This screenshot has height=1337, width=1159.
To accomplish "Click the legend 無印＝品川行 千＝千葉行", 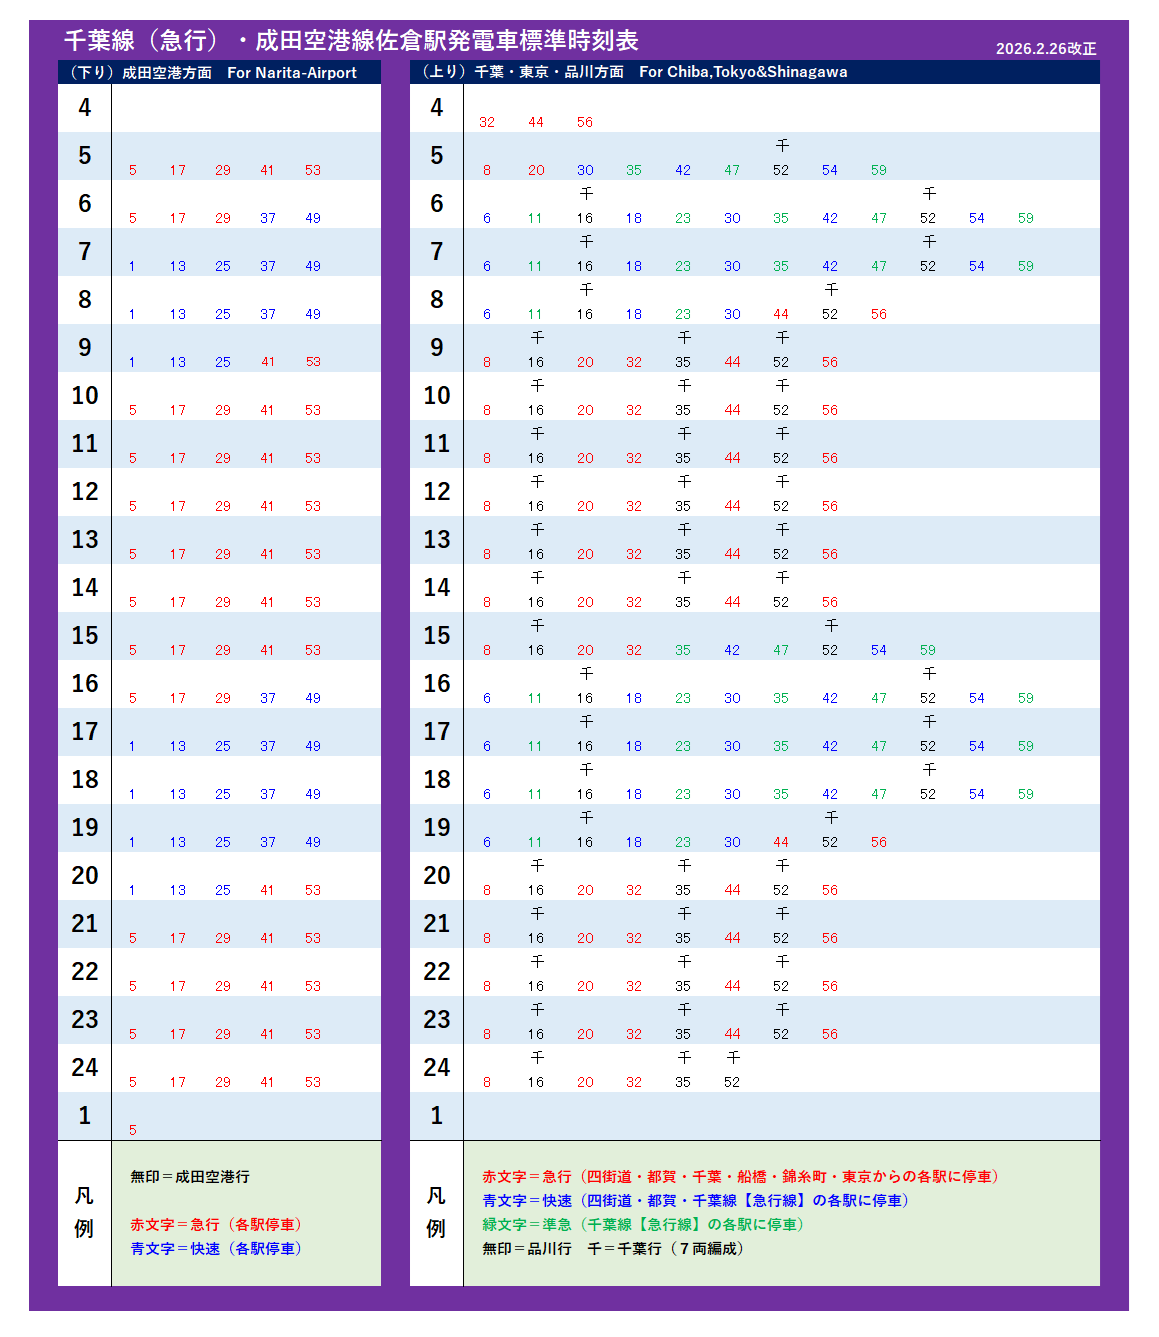I will click(x=612, y=1248).
